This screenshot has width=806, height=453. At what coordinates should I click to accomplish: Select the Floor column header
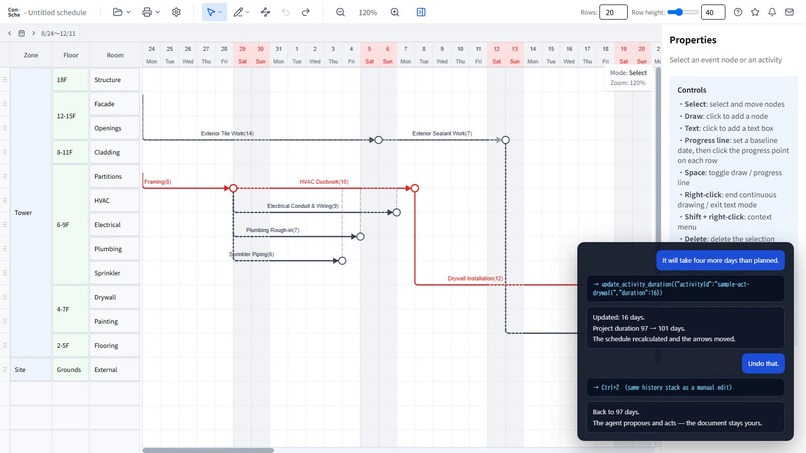(71, 55)
